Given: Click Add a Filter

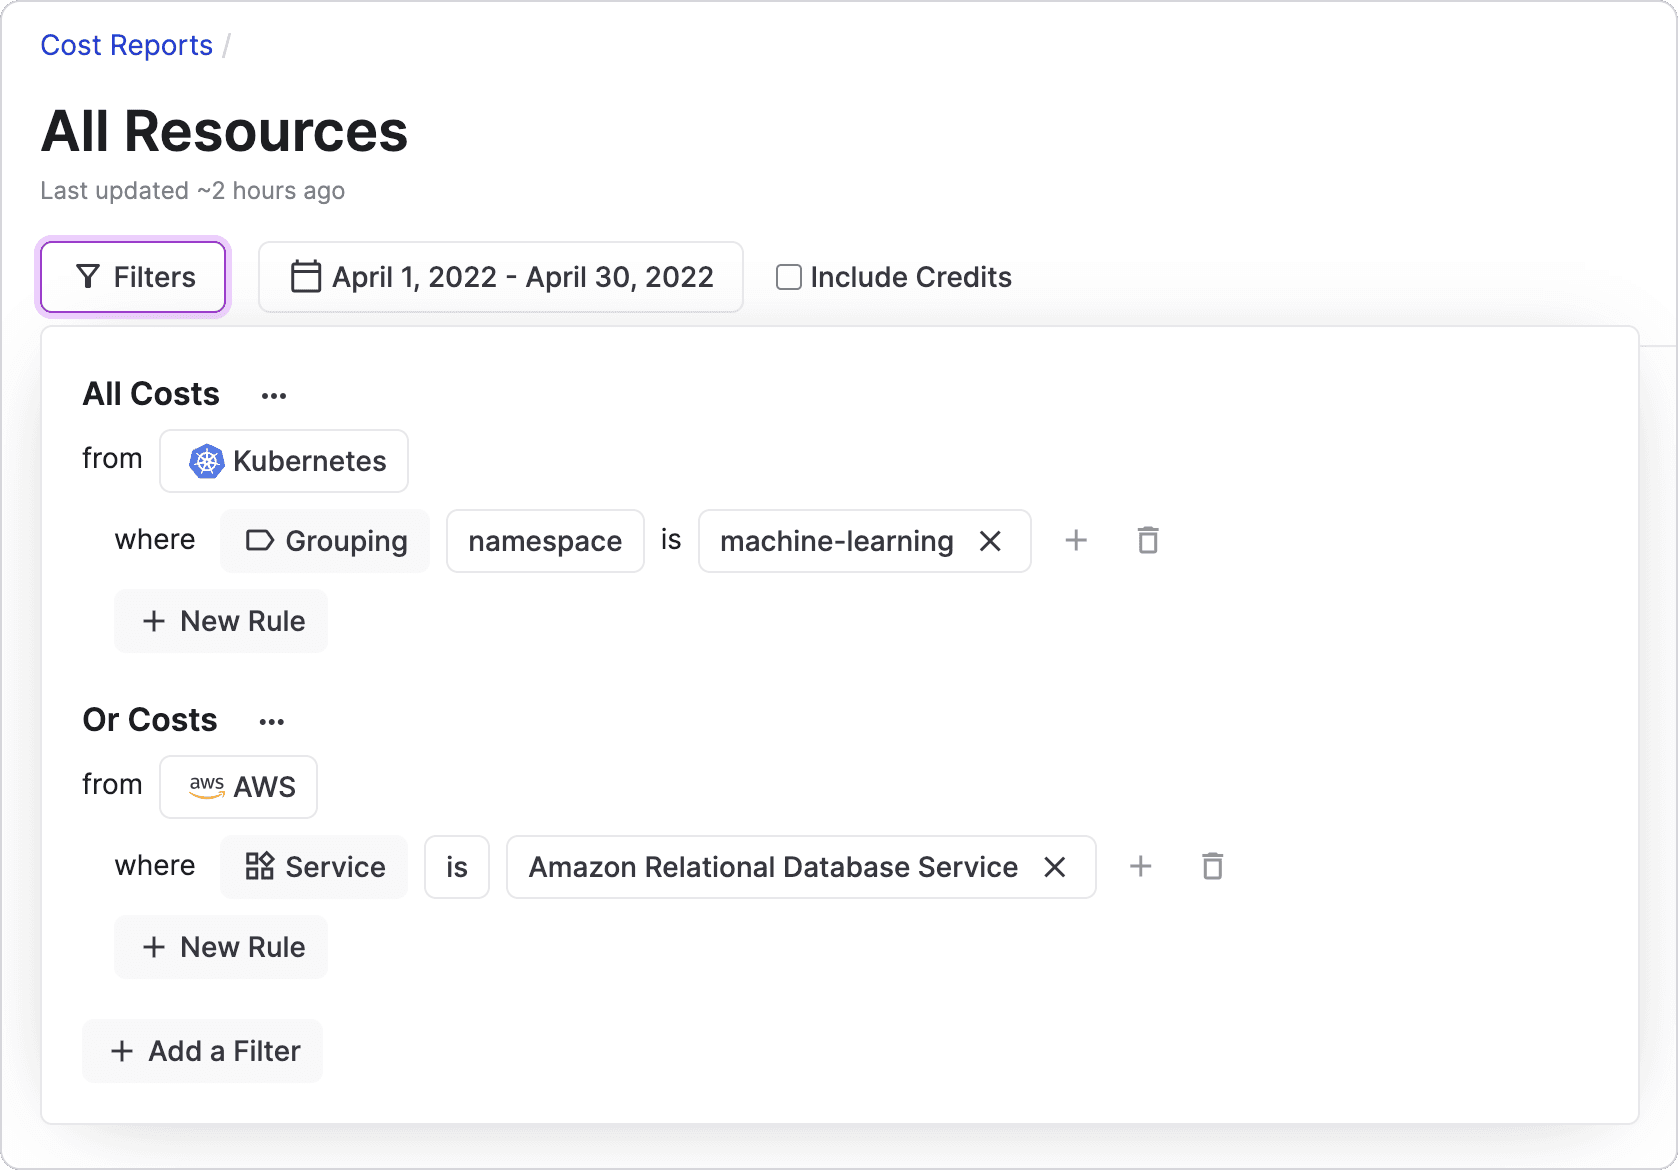Looking at the screenshot, I should click(x=202, y=1051).
